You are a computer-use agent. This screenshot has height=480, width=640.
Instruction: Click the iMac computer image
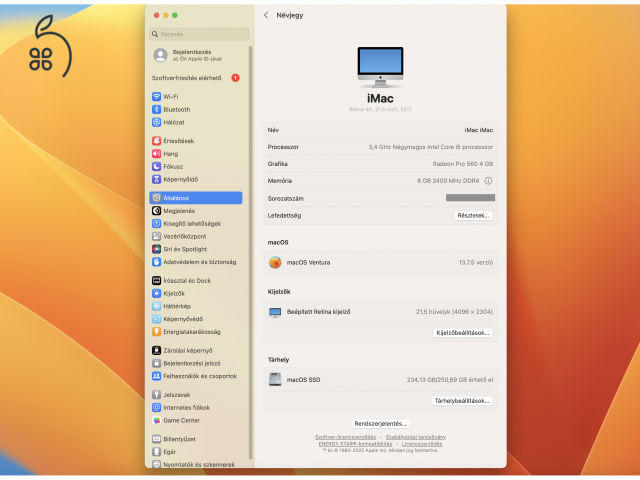click(x=380, y=67)
